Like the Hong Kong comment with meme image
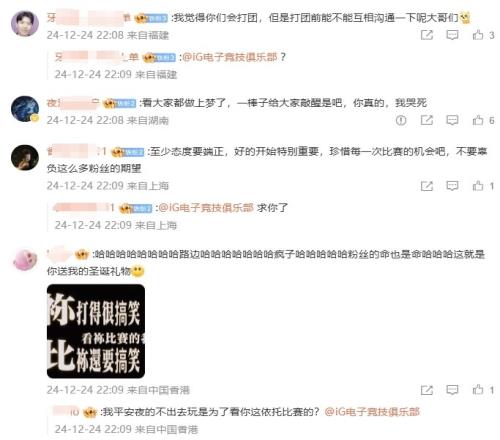 tap(478, 389)
